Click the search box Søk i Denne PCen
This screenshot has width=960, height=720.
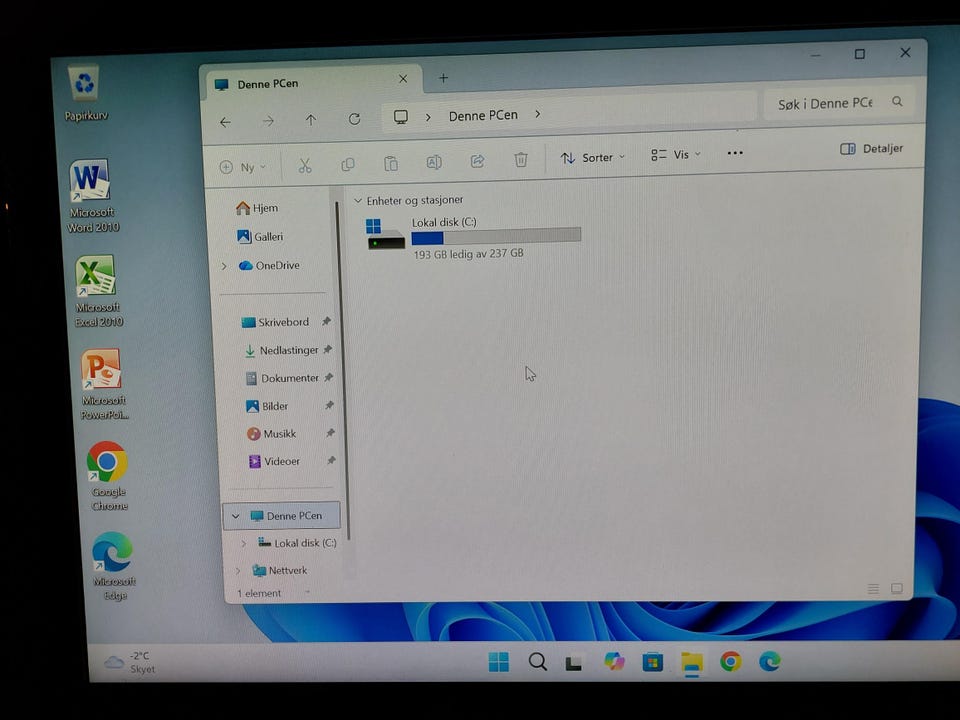pyautogui.click(x=838, y=103)
